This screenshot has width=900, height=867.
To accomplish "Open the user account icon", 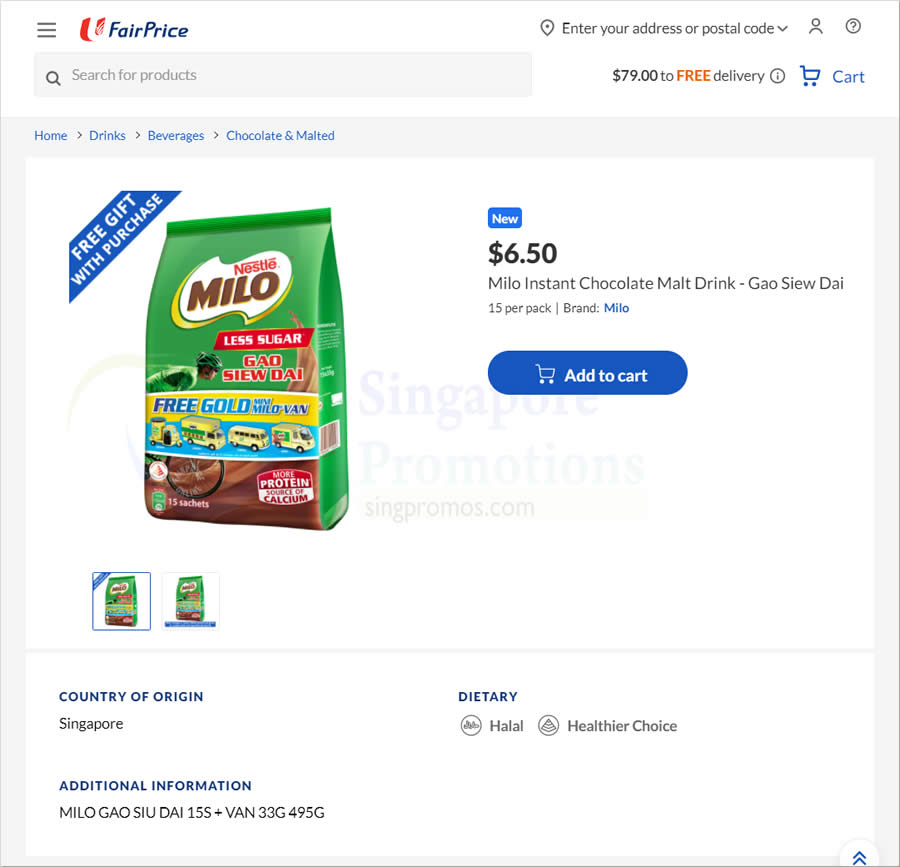I will point(816,26).
